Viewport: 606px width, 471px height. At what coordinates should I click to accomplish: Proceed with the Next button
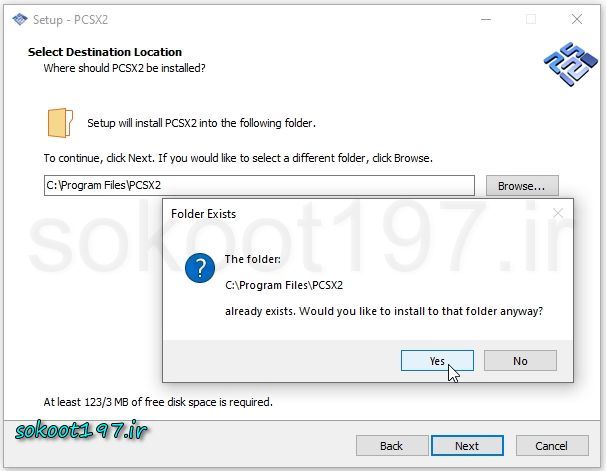pyautogui.click(x=466, y=446)
